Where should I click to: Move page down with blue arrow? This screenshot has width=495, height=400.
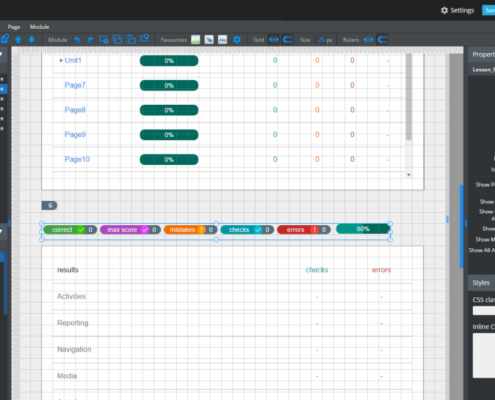[x=32, y=40]
